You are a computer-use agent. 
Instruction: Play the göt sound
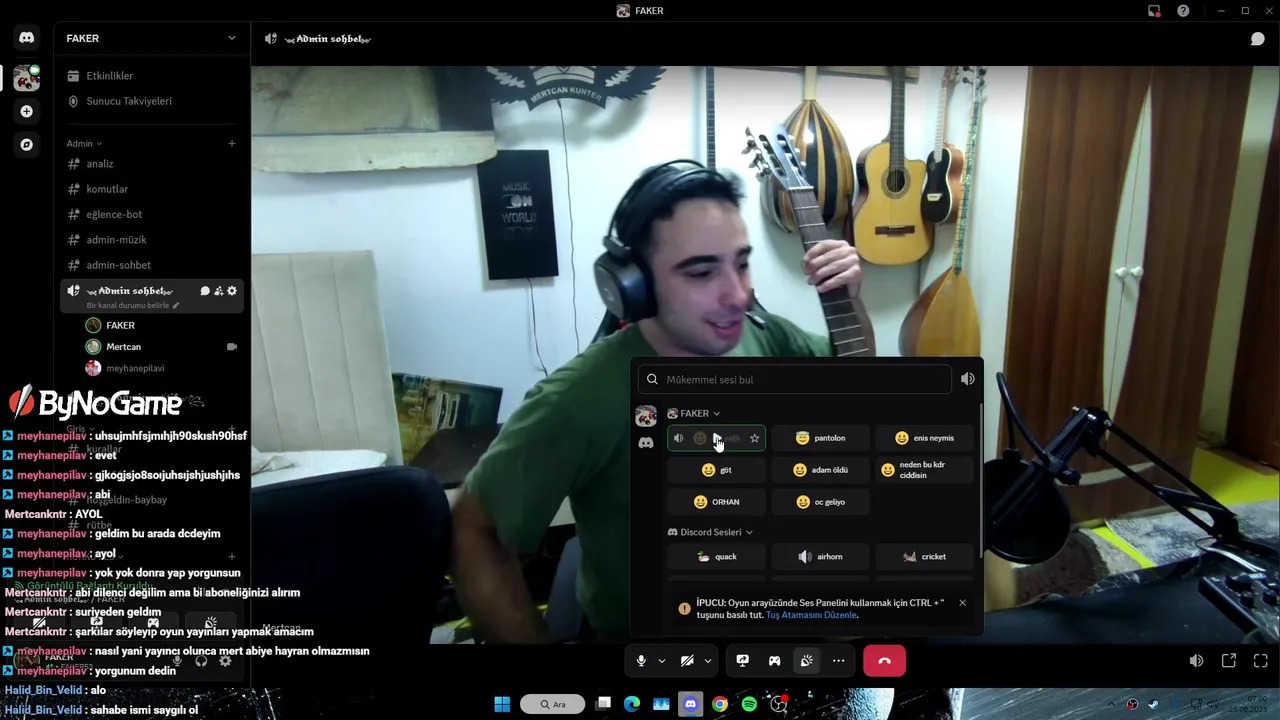716,470
